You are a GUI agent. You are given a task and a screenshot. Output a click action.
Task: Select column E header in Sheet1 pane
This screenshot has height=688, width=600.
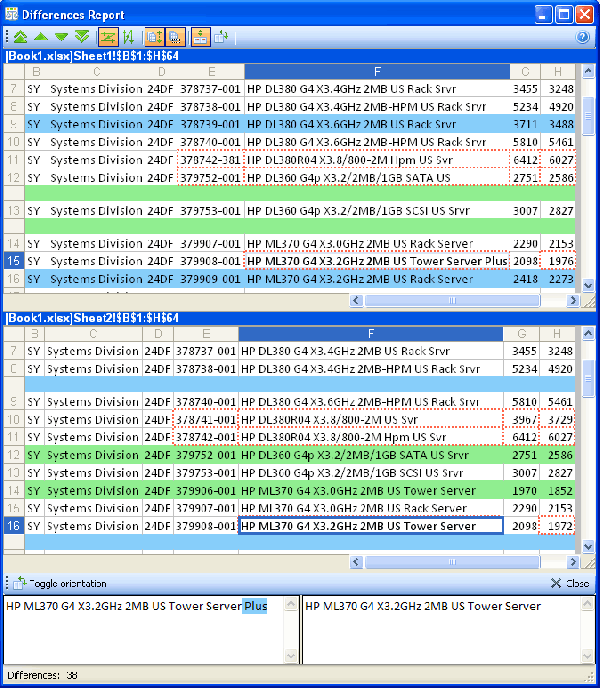coord(211,72)
